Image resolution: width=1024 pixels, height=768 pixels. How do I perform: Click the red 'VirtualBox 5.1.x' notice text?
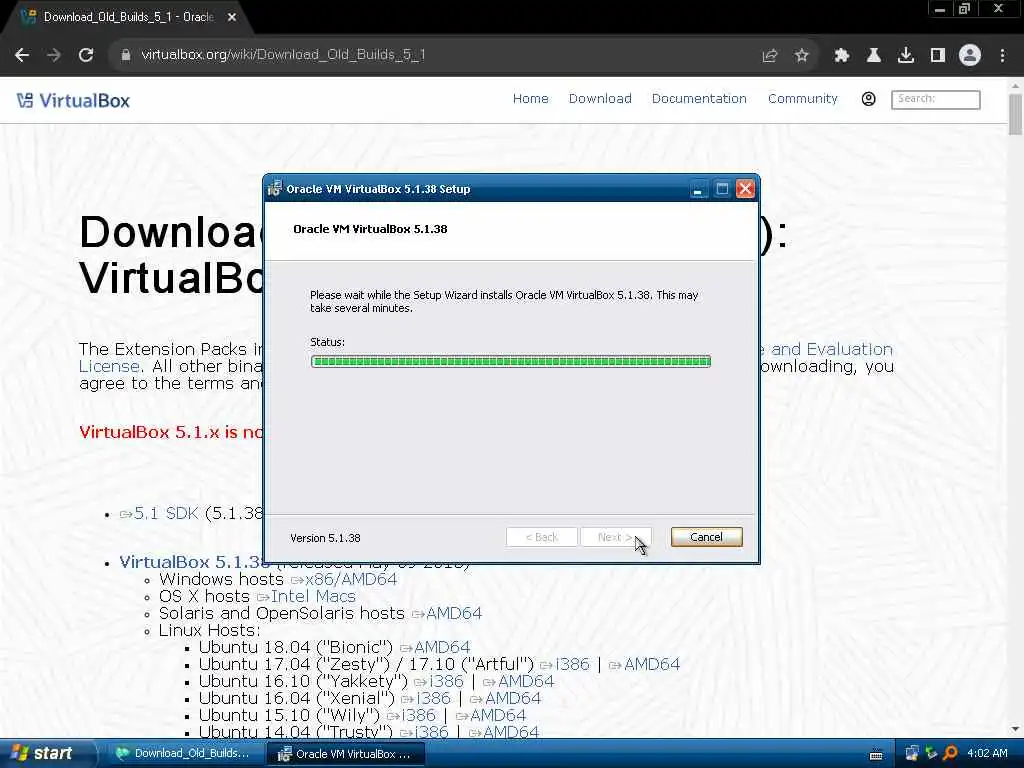pyautogui.click(x=171, y=432)
